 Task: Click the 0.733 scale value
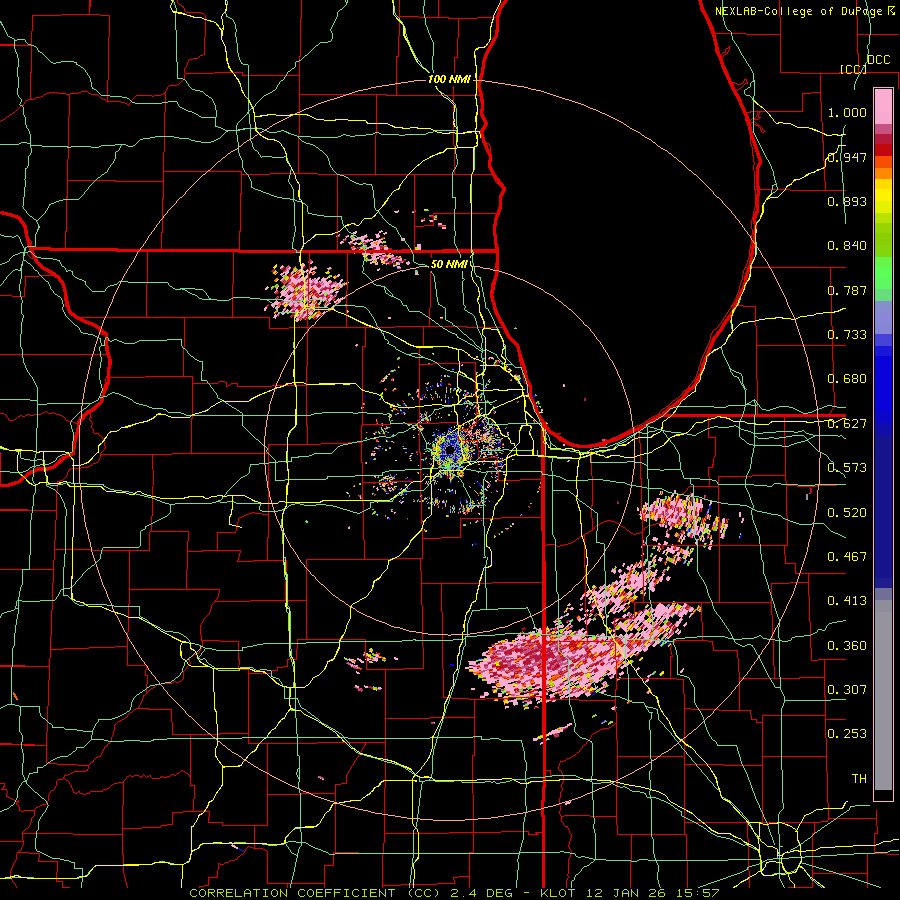point(847,335)
